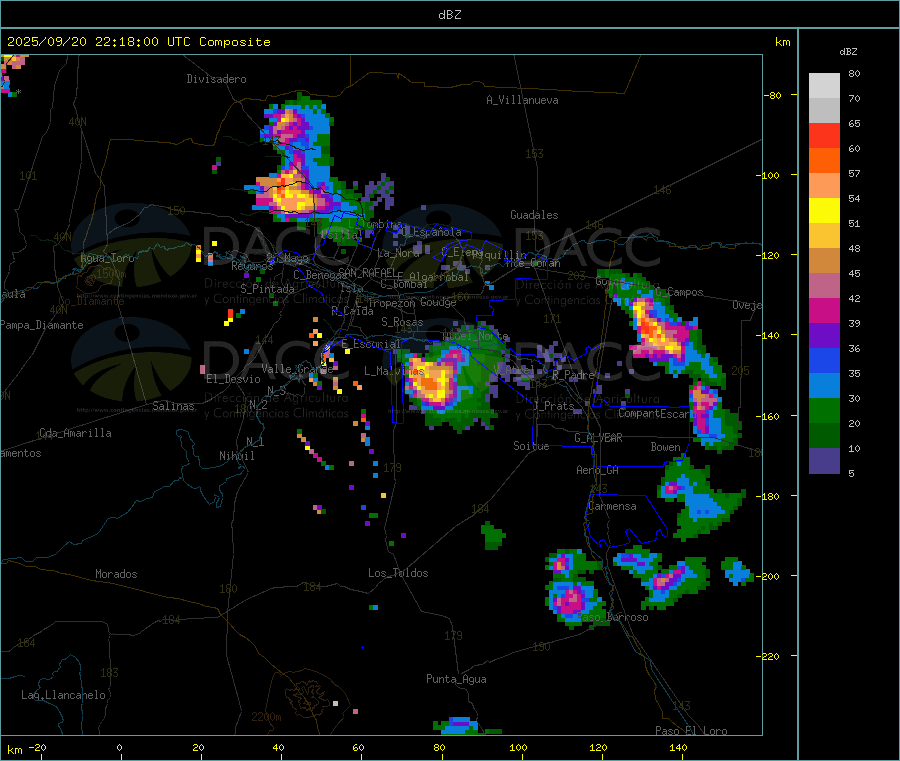Click the Valle_Grande map label
Image resolution: width=900 pixels, height=761 pixels.
tap(297, 368)
